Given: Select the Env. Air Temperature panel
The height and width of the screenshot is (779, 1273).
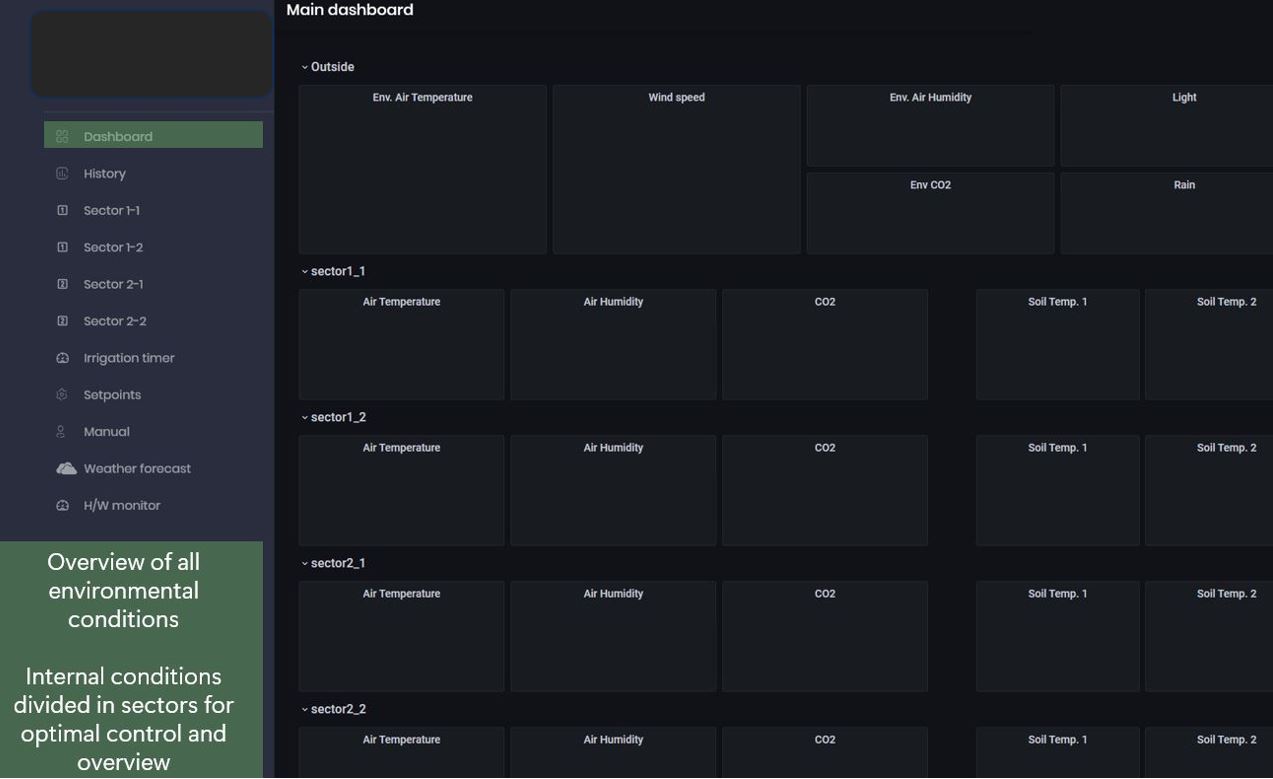Looking at the screenshot, I should click(x=423, y=169).
